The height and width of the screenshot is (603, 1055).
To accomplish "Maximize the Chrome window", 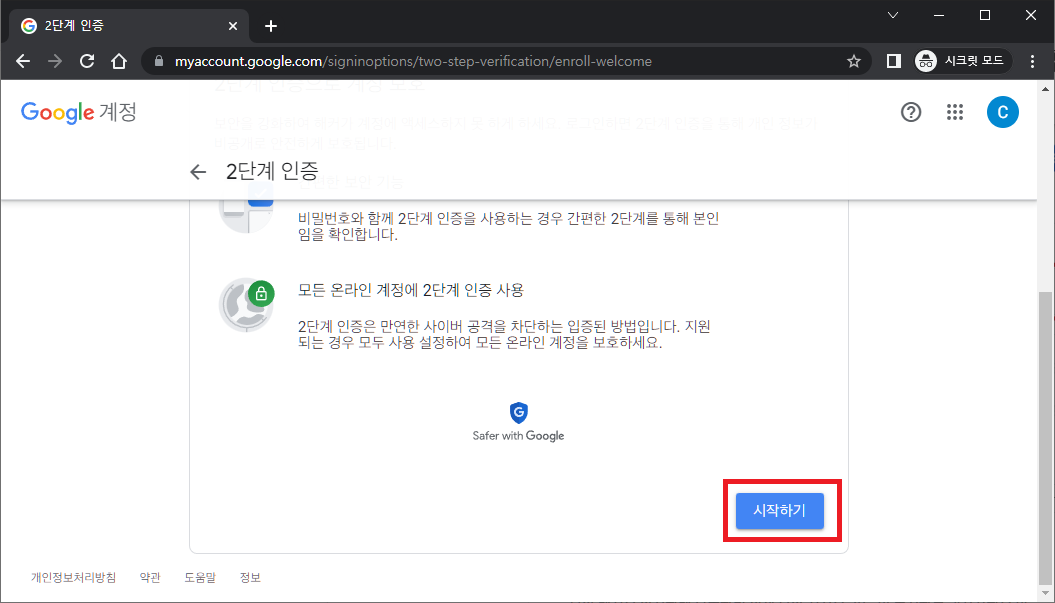I will 985,15.
